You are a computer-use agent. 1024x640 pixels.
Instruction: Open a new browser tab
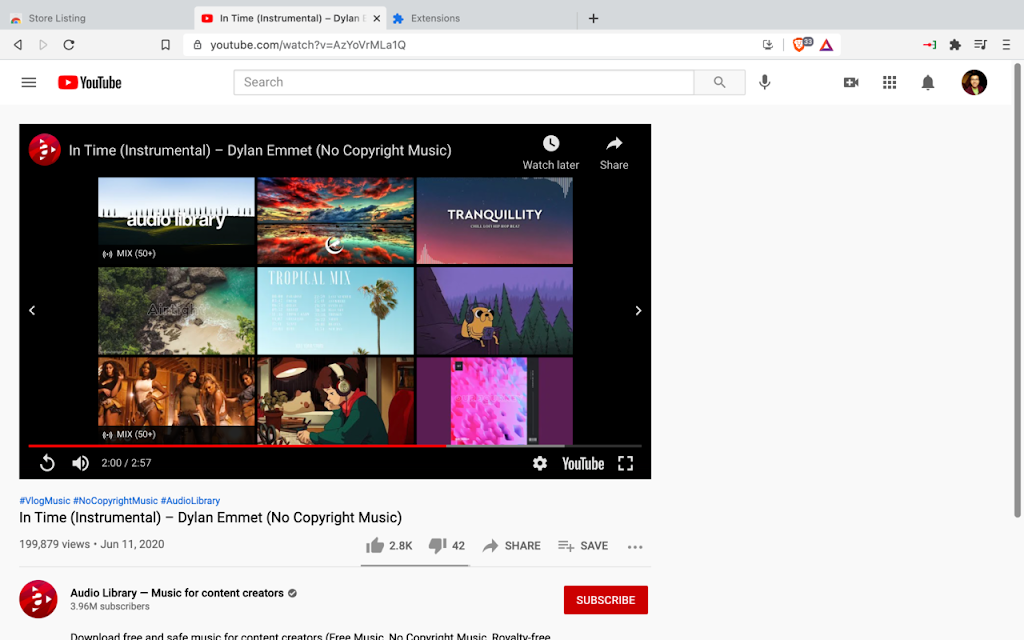tap(593, 18)
